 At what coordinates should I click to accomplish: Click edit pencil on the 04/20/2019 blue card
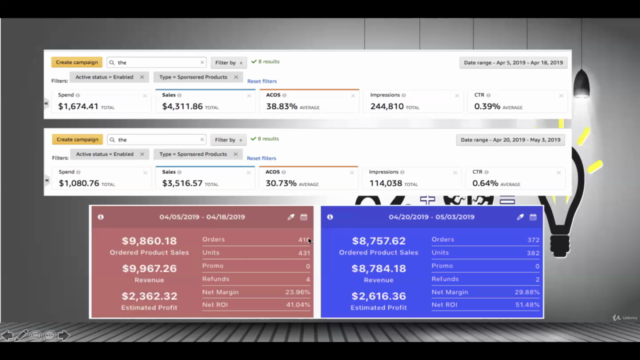pos(520,217)
